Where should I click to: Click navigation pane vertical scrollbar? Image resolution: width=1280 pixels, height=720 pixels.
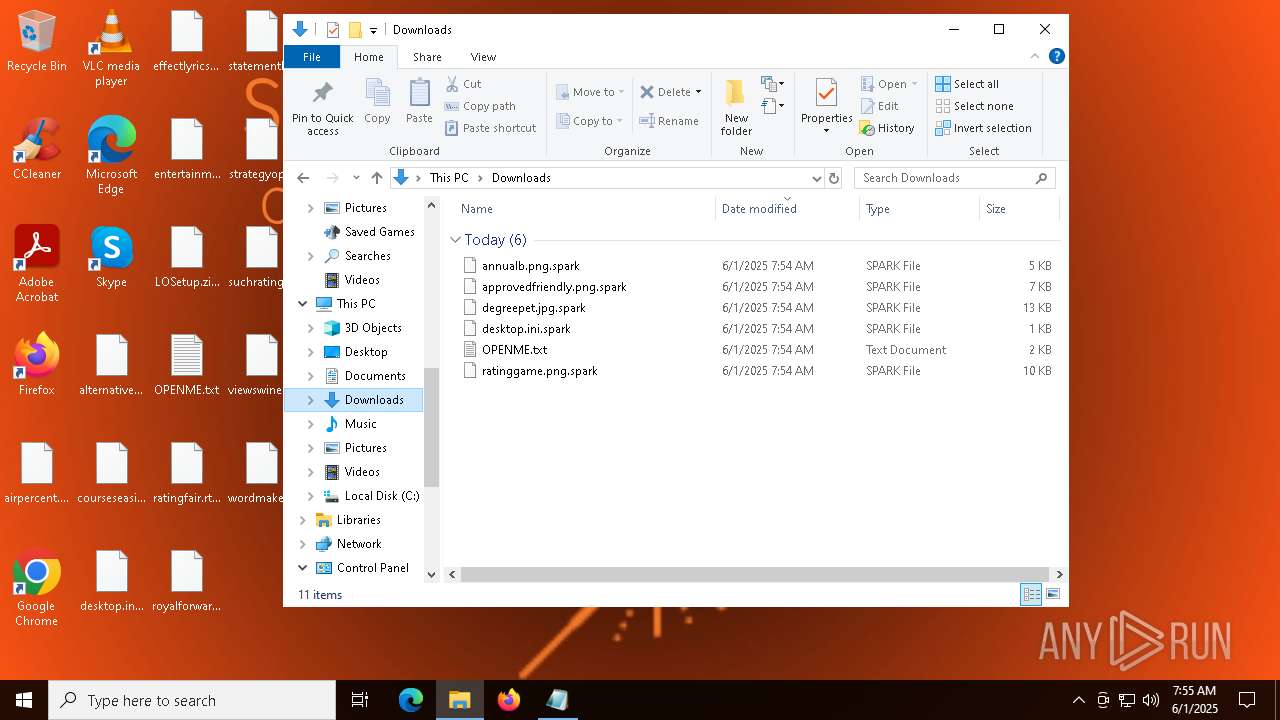(x=432, y=427)
